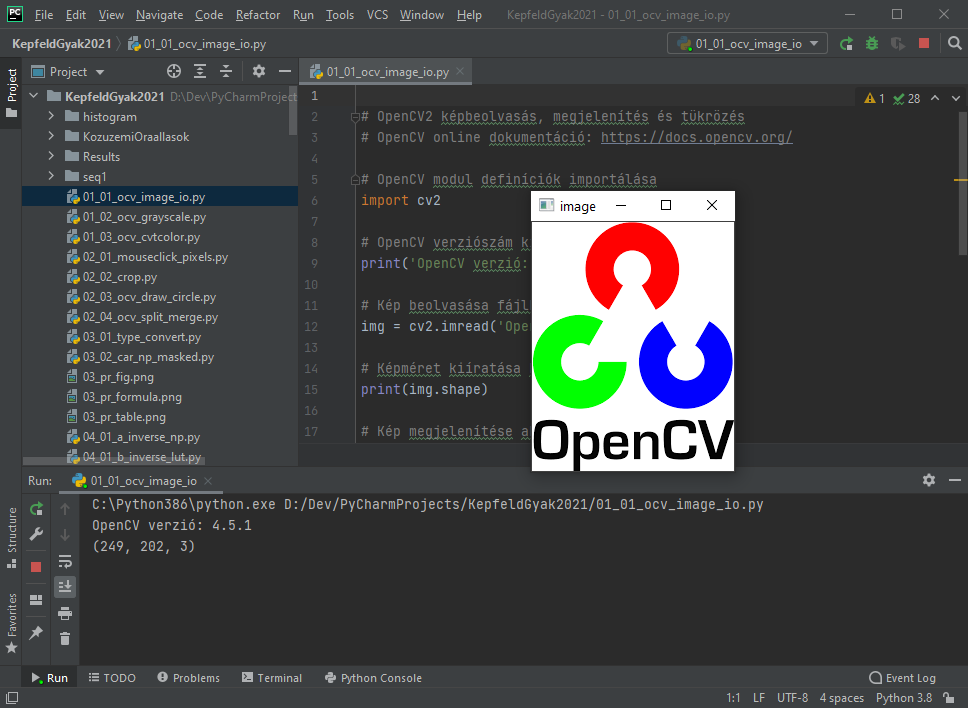The image size is (968, 708).
Task: Open the Problems tool tab
Action: [188, 677]
